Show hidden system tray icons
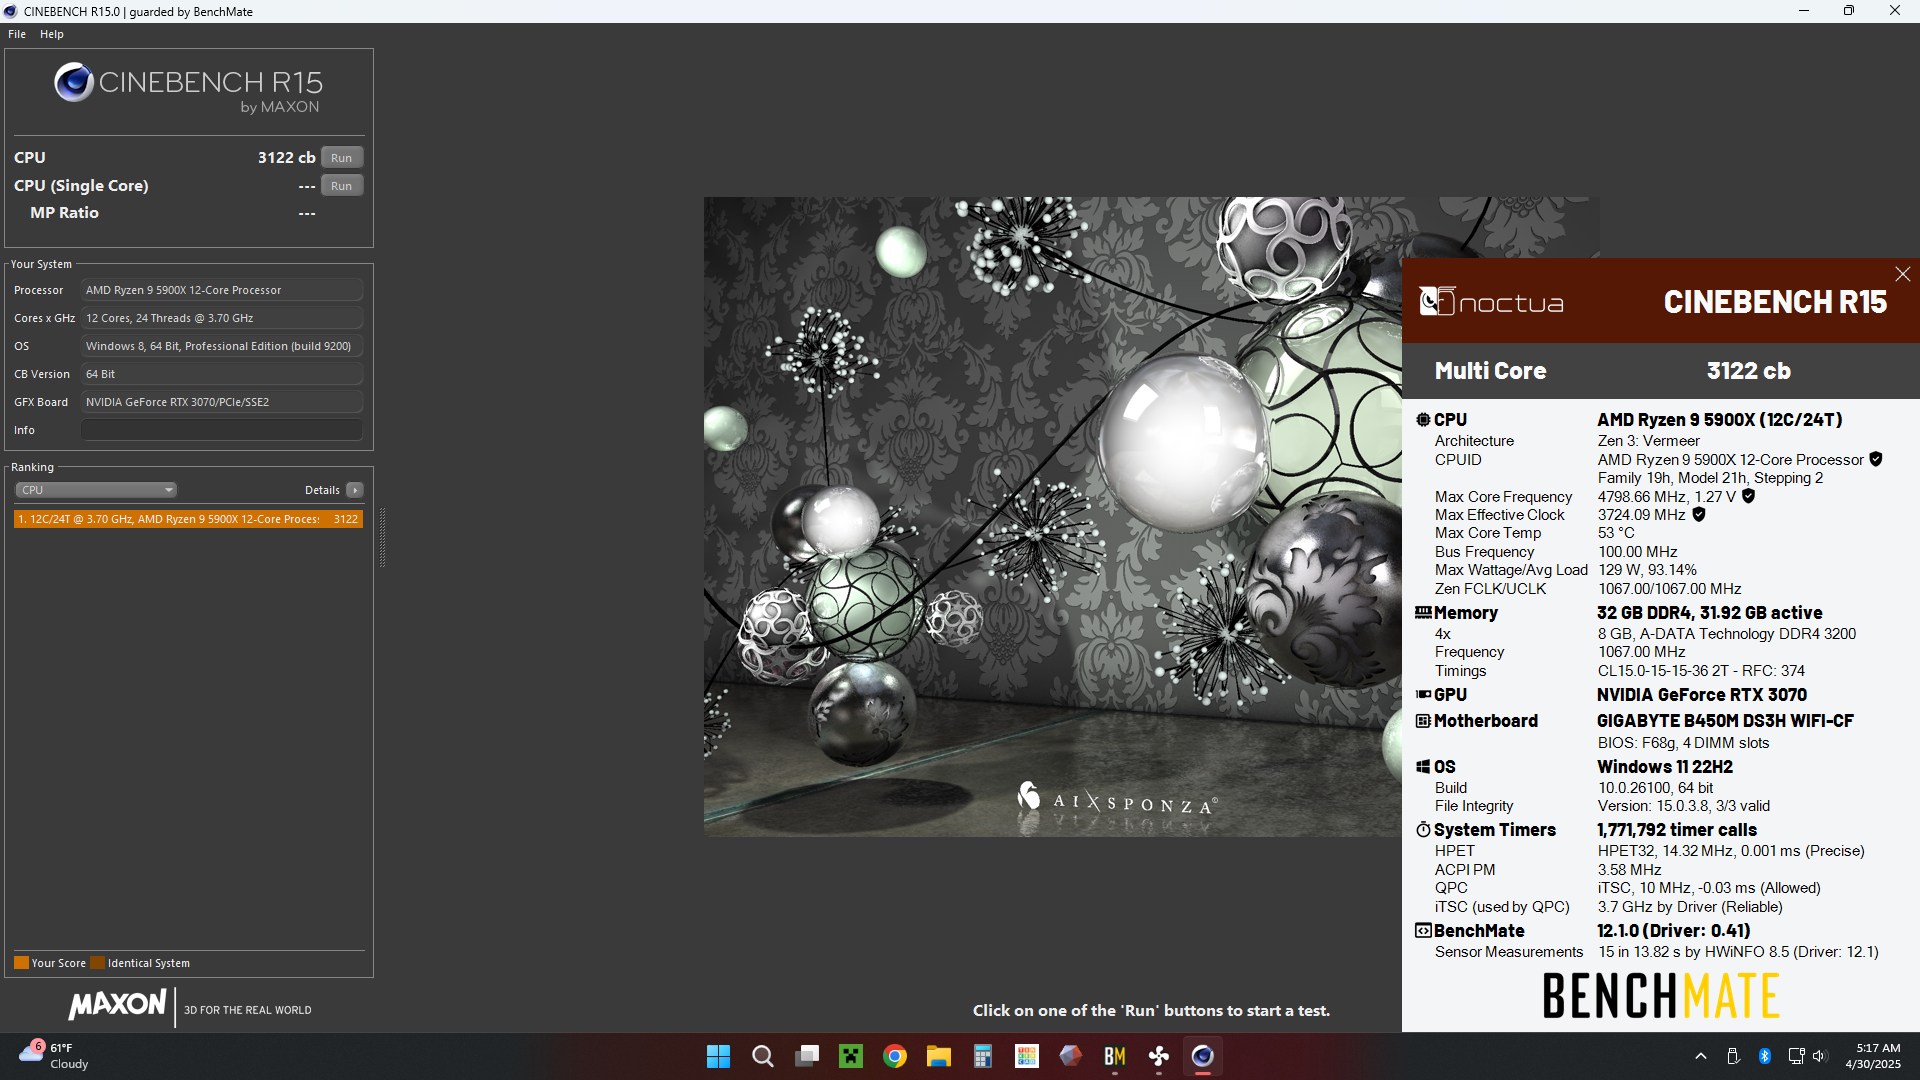The height and width of the screenshot is (1080, 1920). [1701, 1056]
